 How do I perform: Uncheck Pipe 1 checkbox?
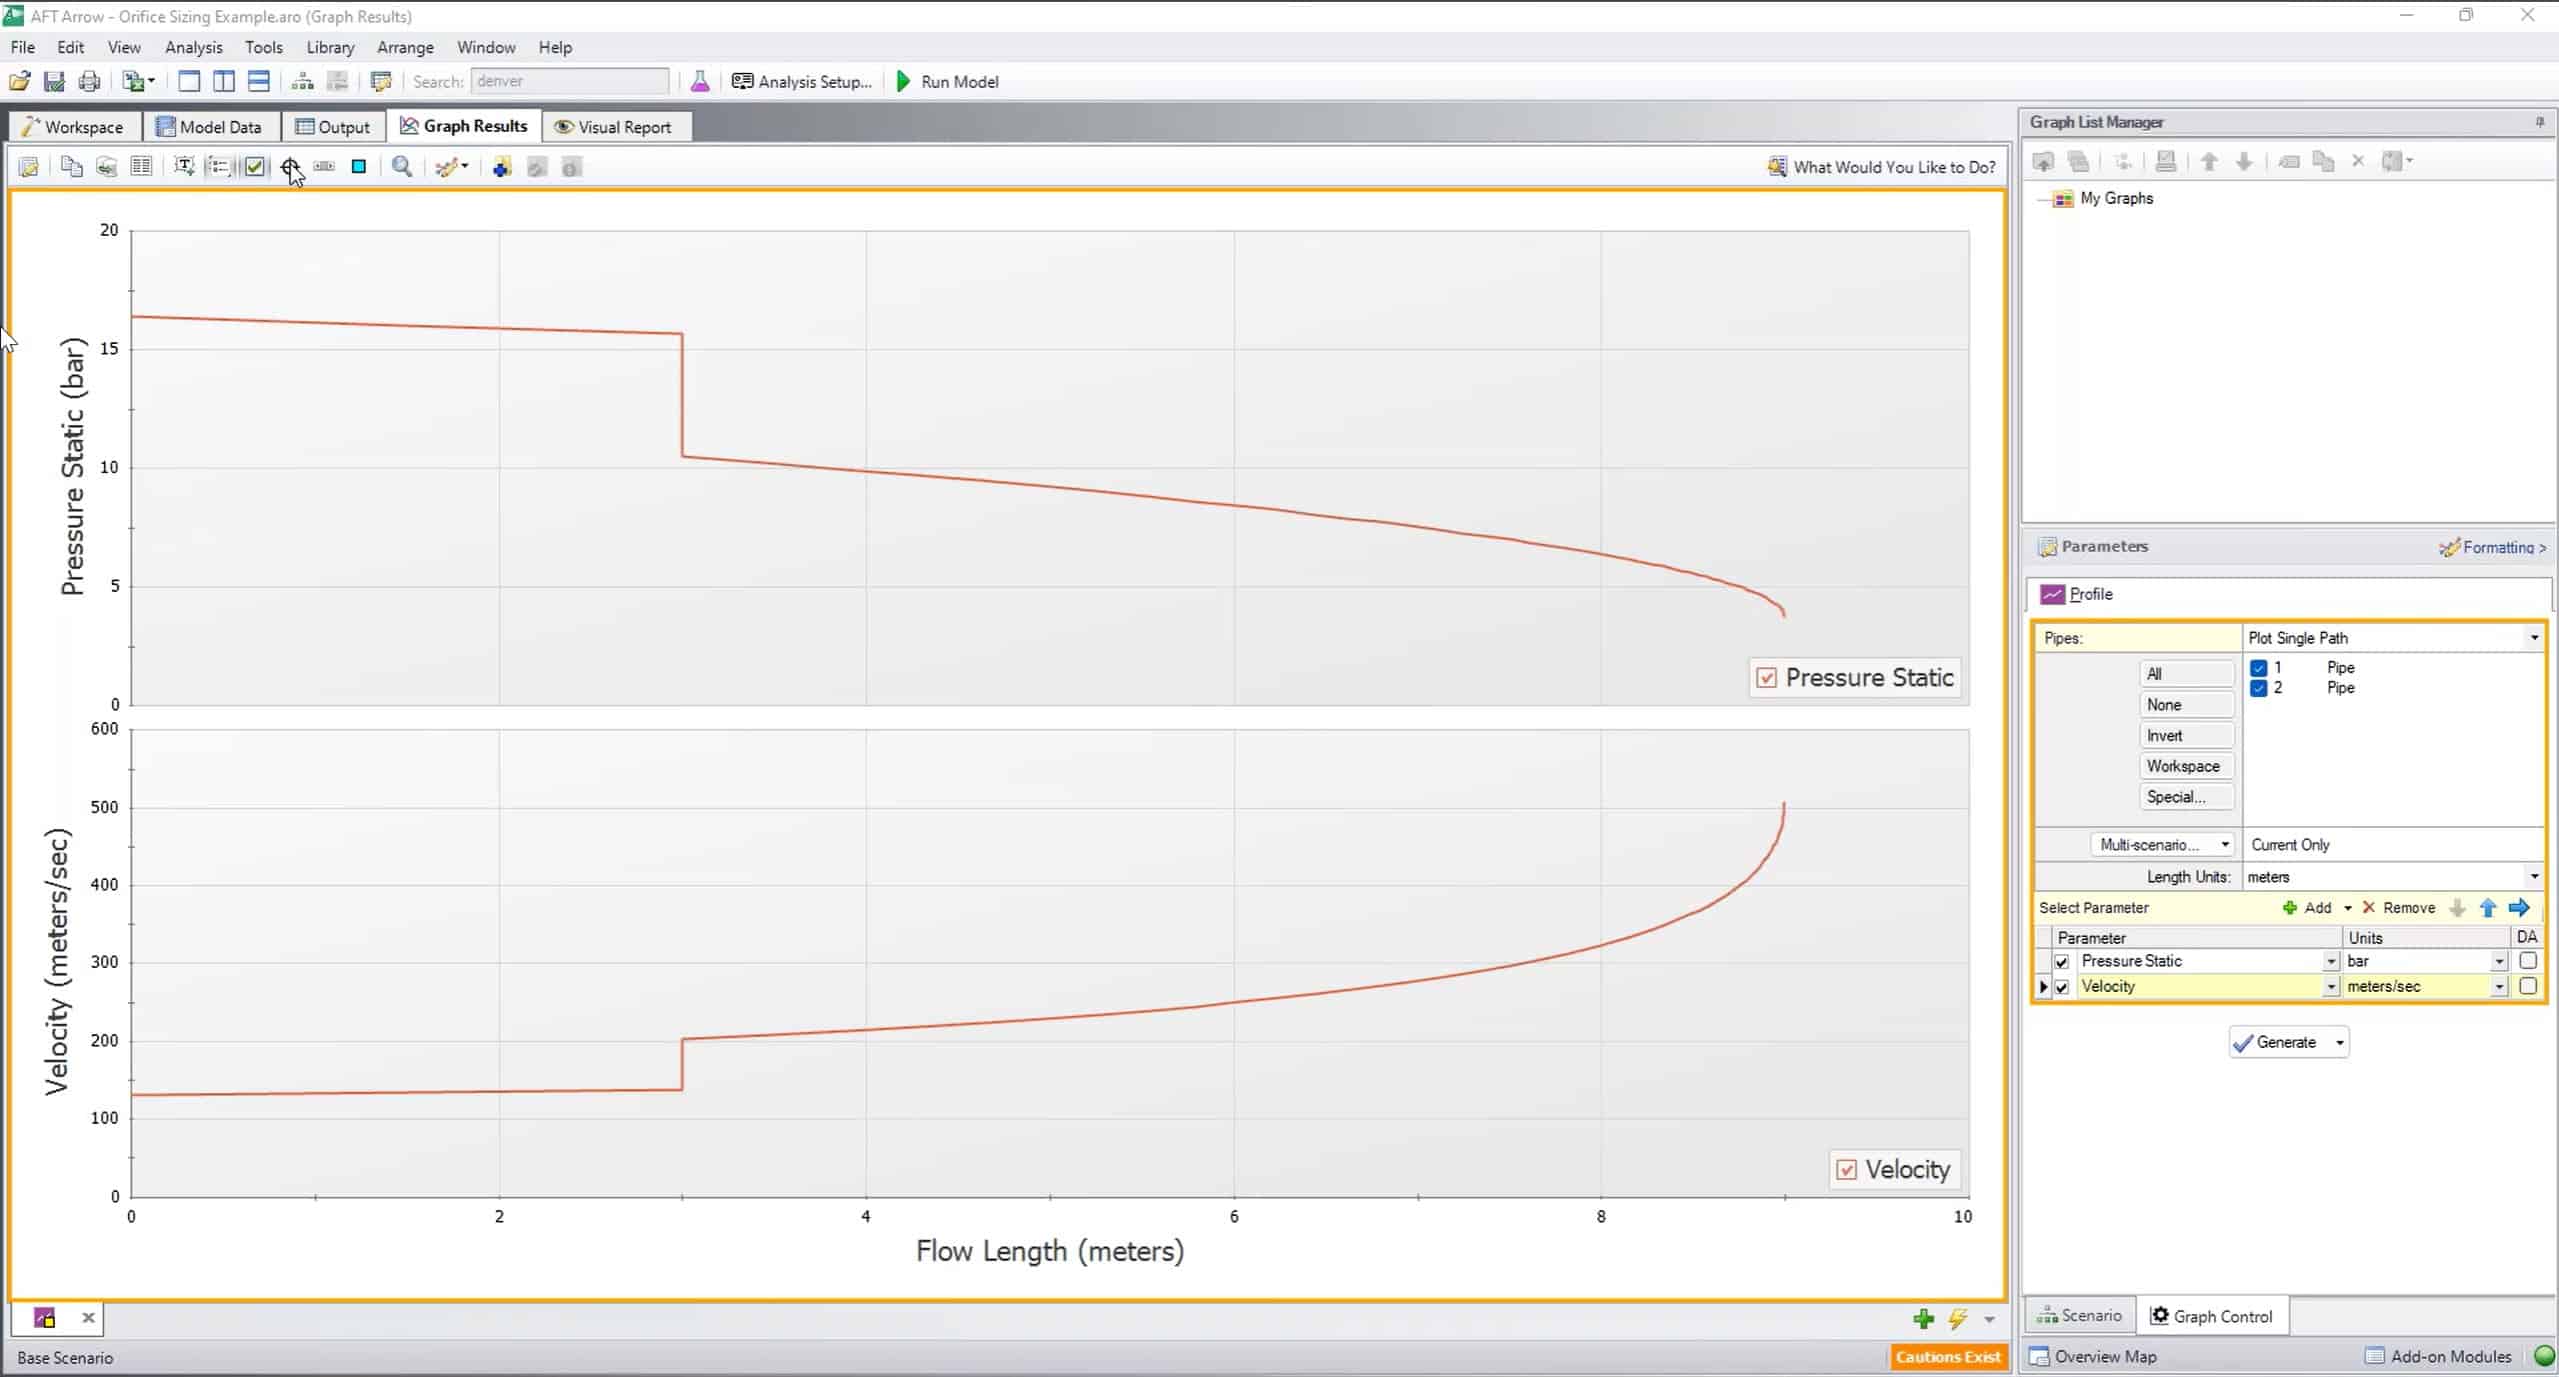pyautogui.click(x=2258, y=668)
